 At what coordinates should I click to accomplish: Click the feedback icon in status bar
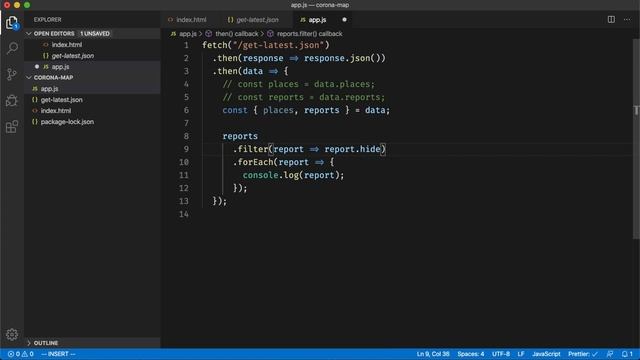point(610,354)
